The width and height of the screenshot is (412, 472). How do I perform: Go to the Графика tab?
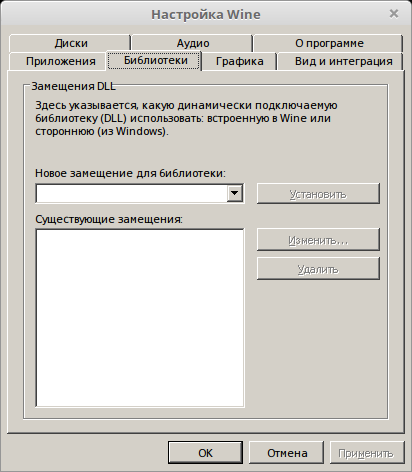coord(239,61)
